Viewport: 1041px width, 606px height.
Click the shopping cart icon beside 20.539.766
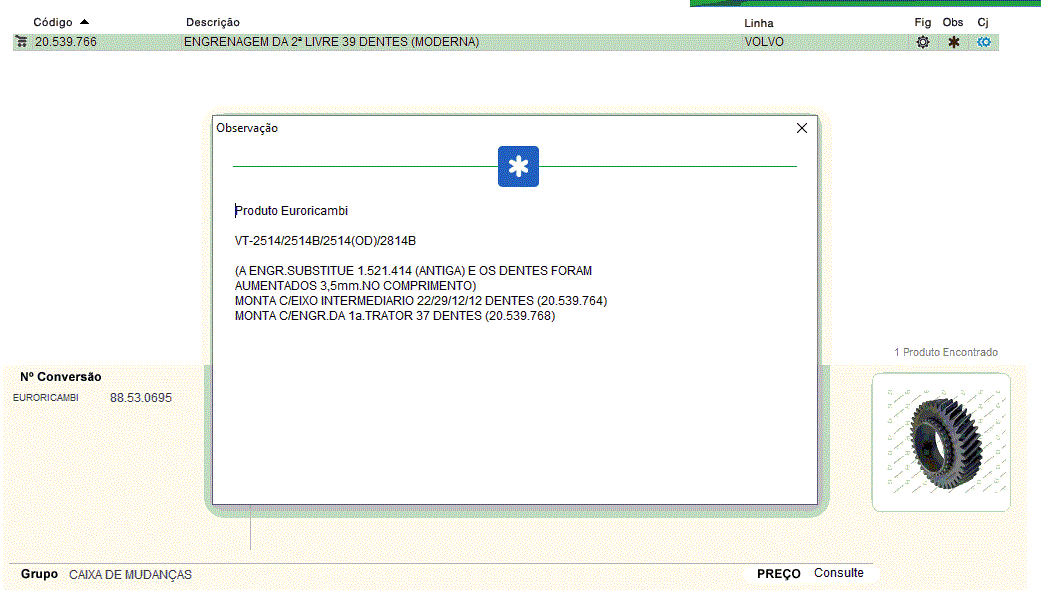pyautogui.click(x=21, y=42)
